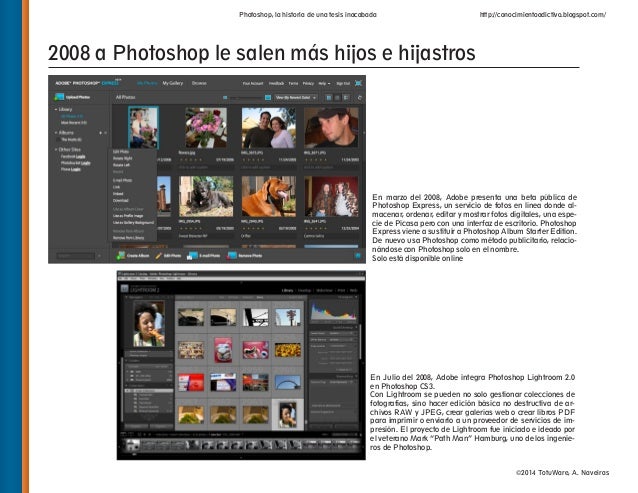The width and height of the screenshot is (638, 493).
Task: Click the refresh icon in Photoshop Express toolbar
Action: (x=359, y=98)
